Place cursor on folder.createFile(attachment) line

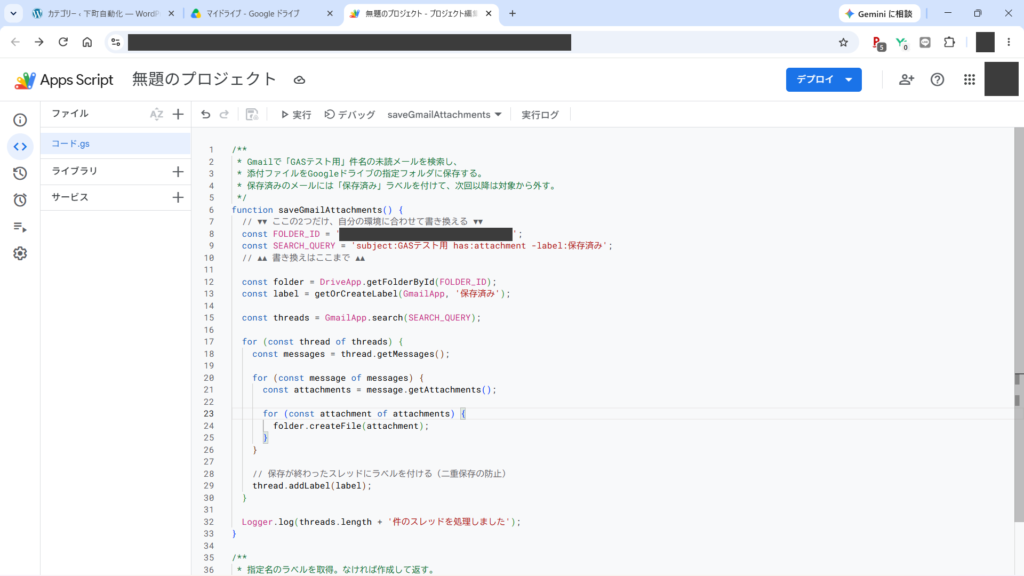pyautogui.click(x=351, y=426)
